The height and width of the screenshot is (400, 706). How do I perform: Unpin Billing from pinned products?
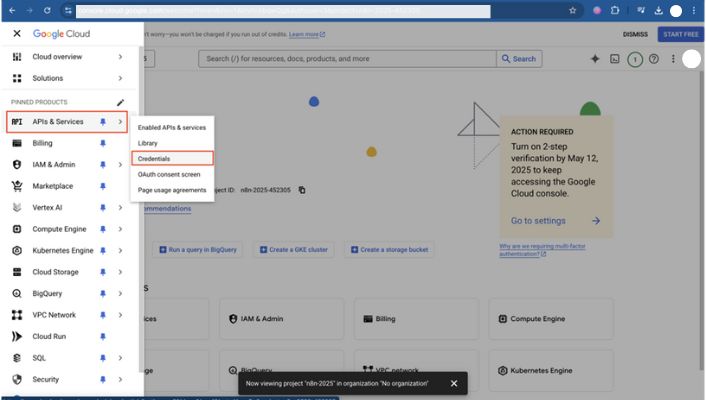click(x=103, y=143)
